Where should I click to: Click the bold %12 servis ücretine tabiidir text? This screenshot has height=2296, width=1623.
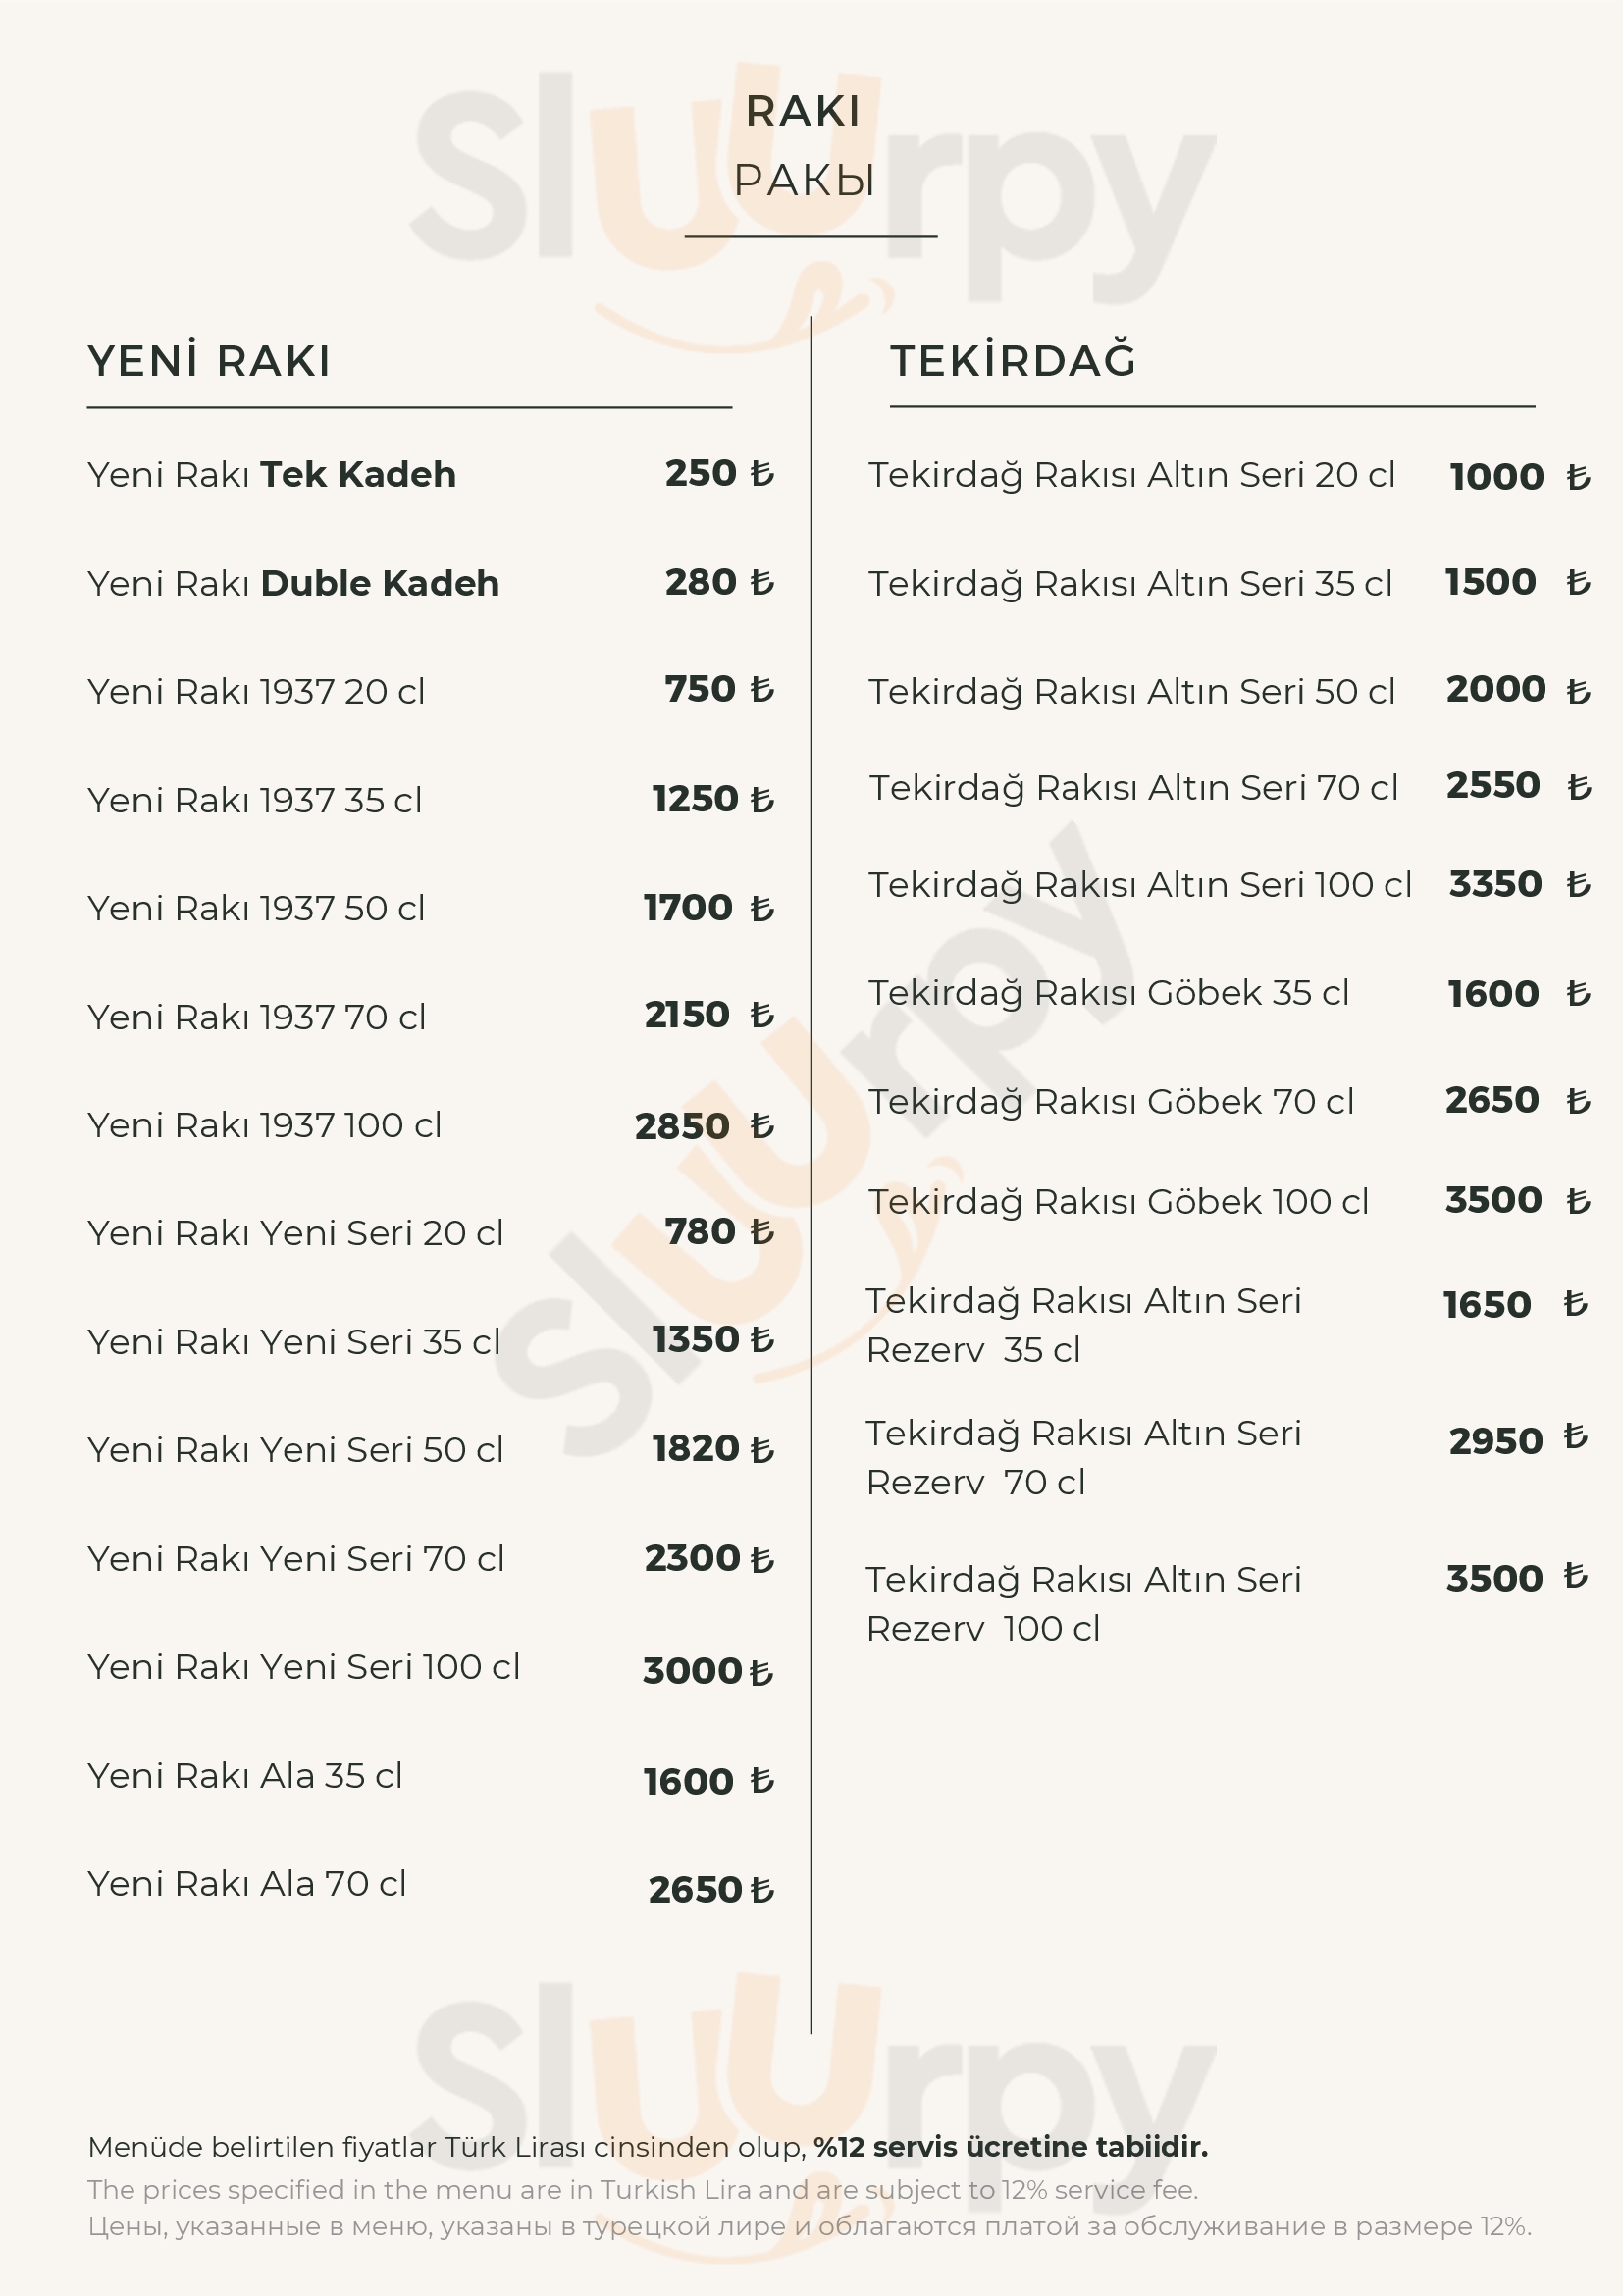tap(1010, 2147)
